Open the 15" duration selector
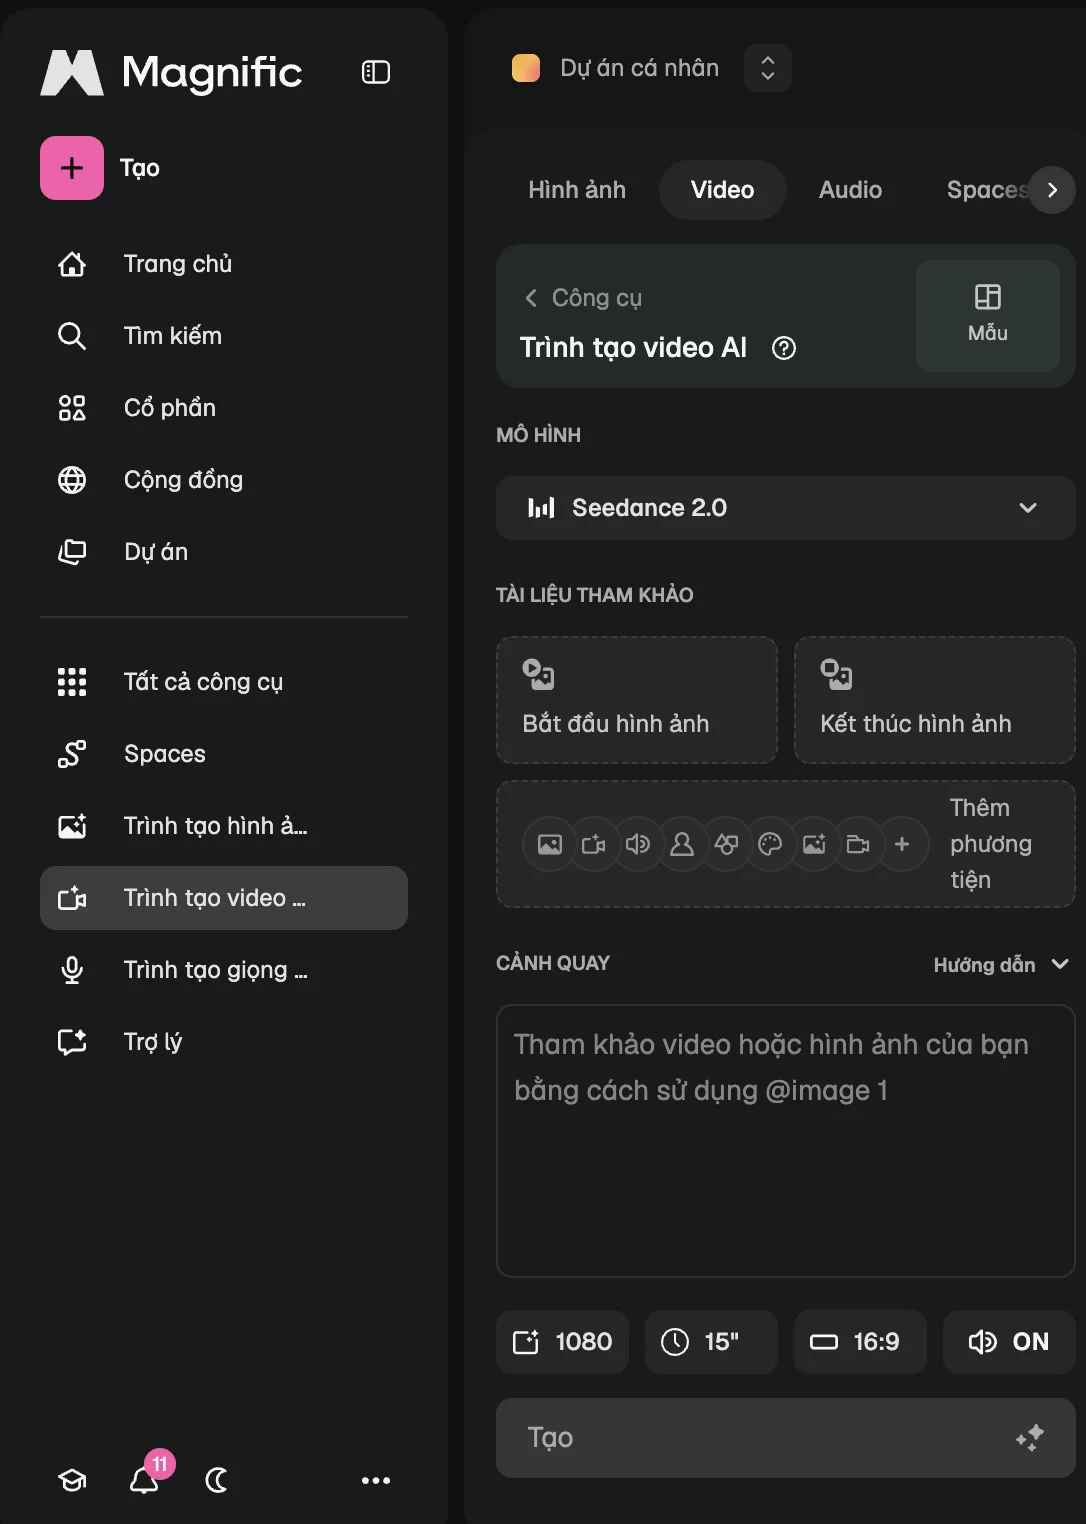Screen dimensions: 1086x1524 click(x=711, y=1342)
